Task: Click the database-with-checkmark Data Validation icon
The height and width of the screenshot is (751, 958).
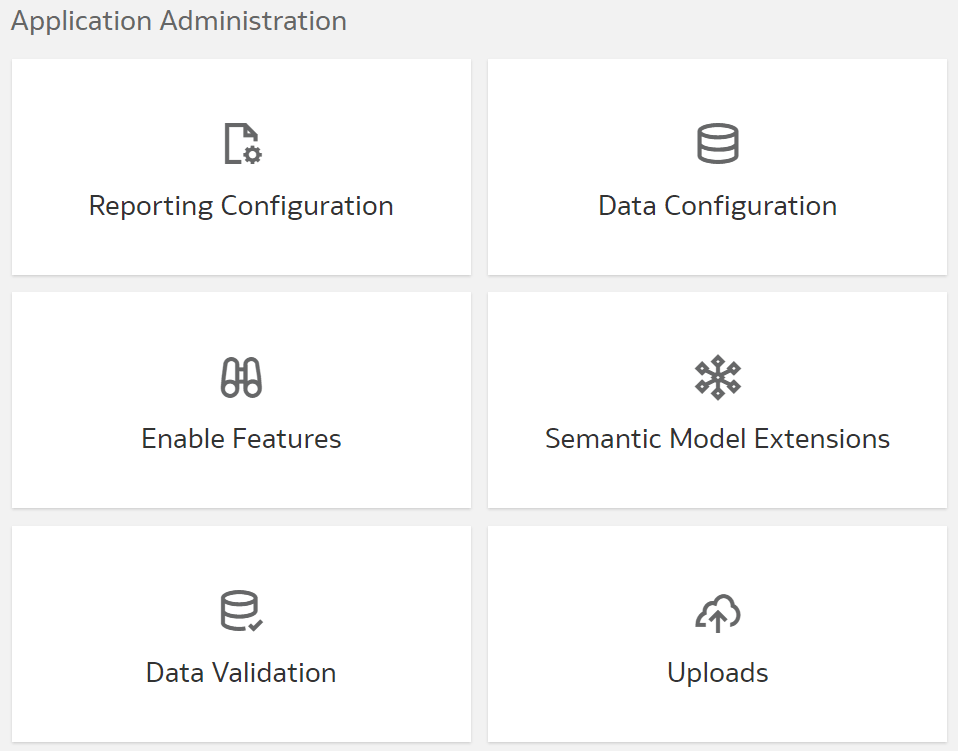Action: (x=239, y=611)
